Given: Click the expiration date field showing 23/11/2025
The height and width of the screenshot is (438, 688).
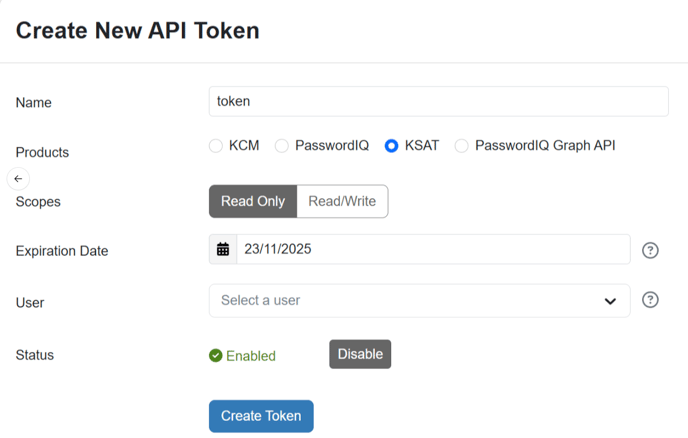Looking at the screenshot, I should (433, 249).
